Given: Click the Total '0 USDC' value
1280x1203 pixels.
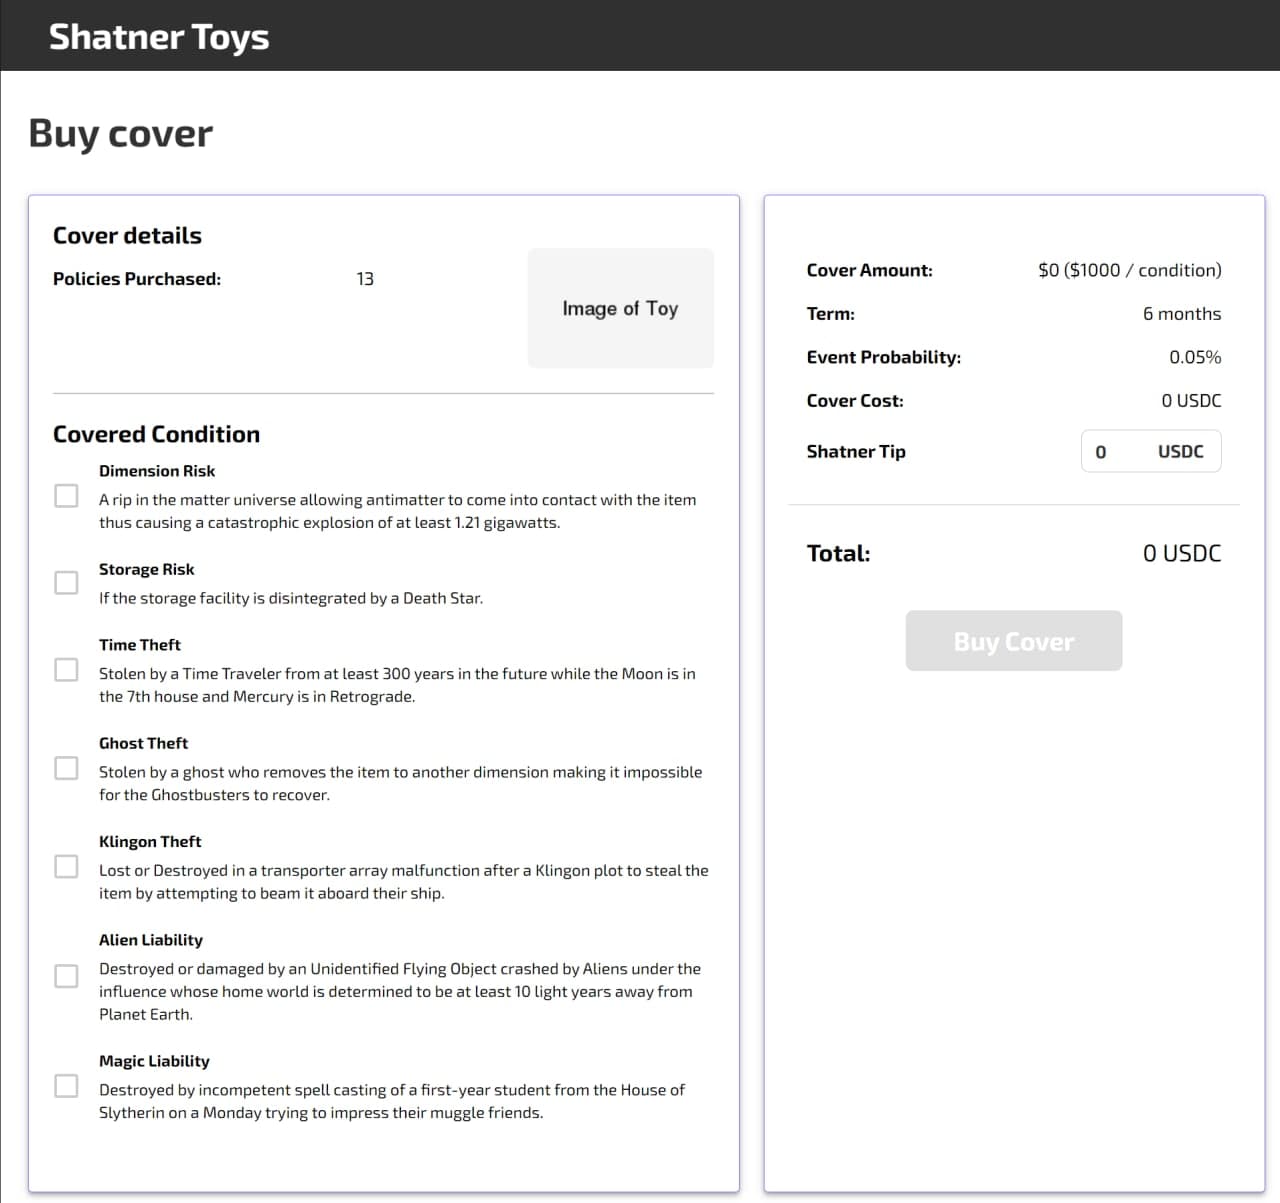Looking at the screenshot, I should click(x=1182, y=553).
